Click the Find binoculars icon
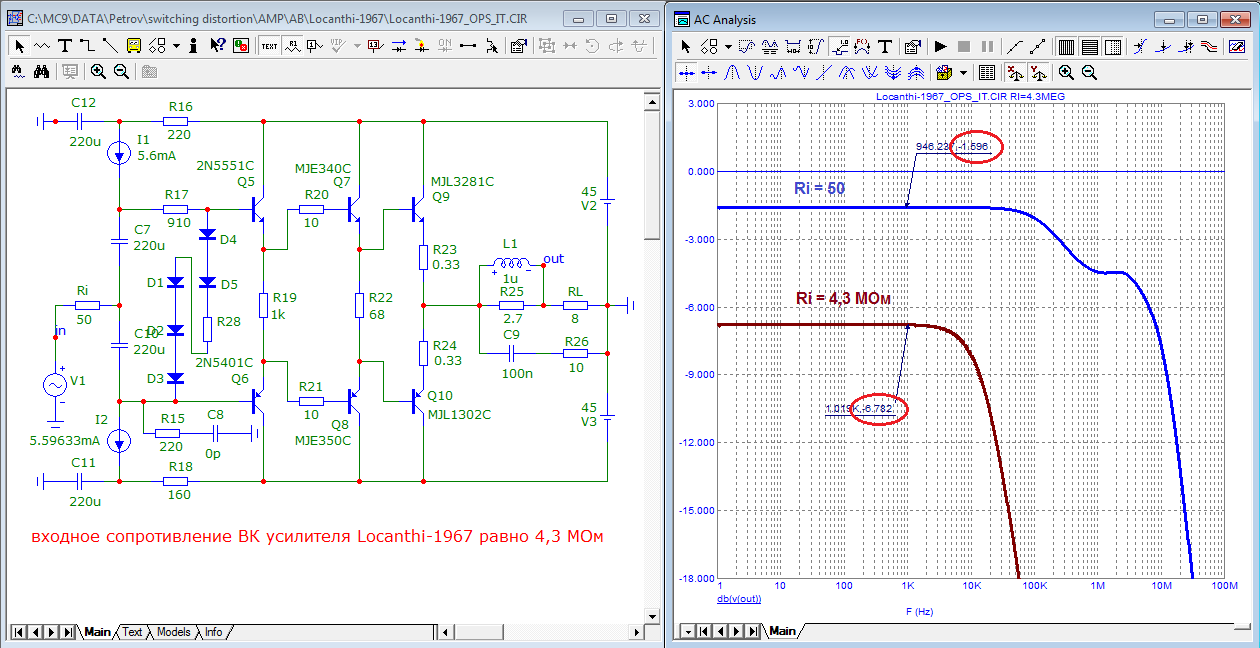The height and width of the screenshot is (648, 1260). click(41, 71)
